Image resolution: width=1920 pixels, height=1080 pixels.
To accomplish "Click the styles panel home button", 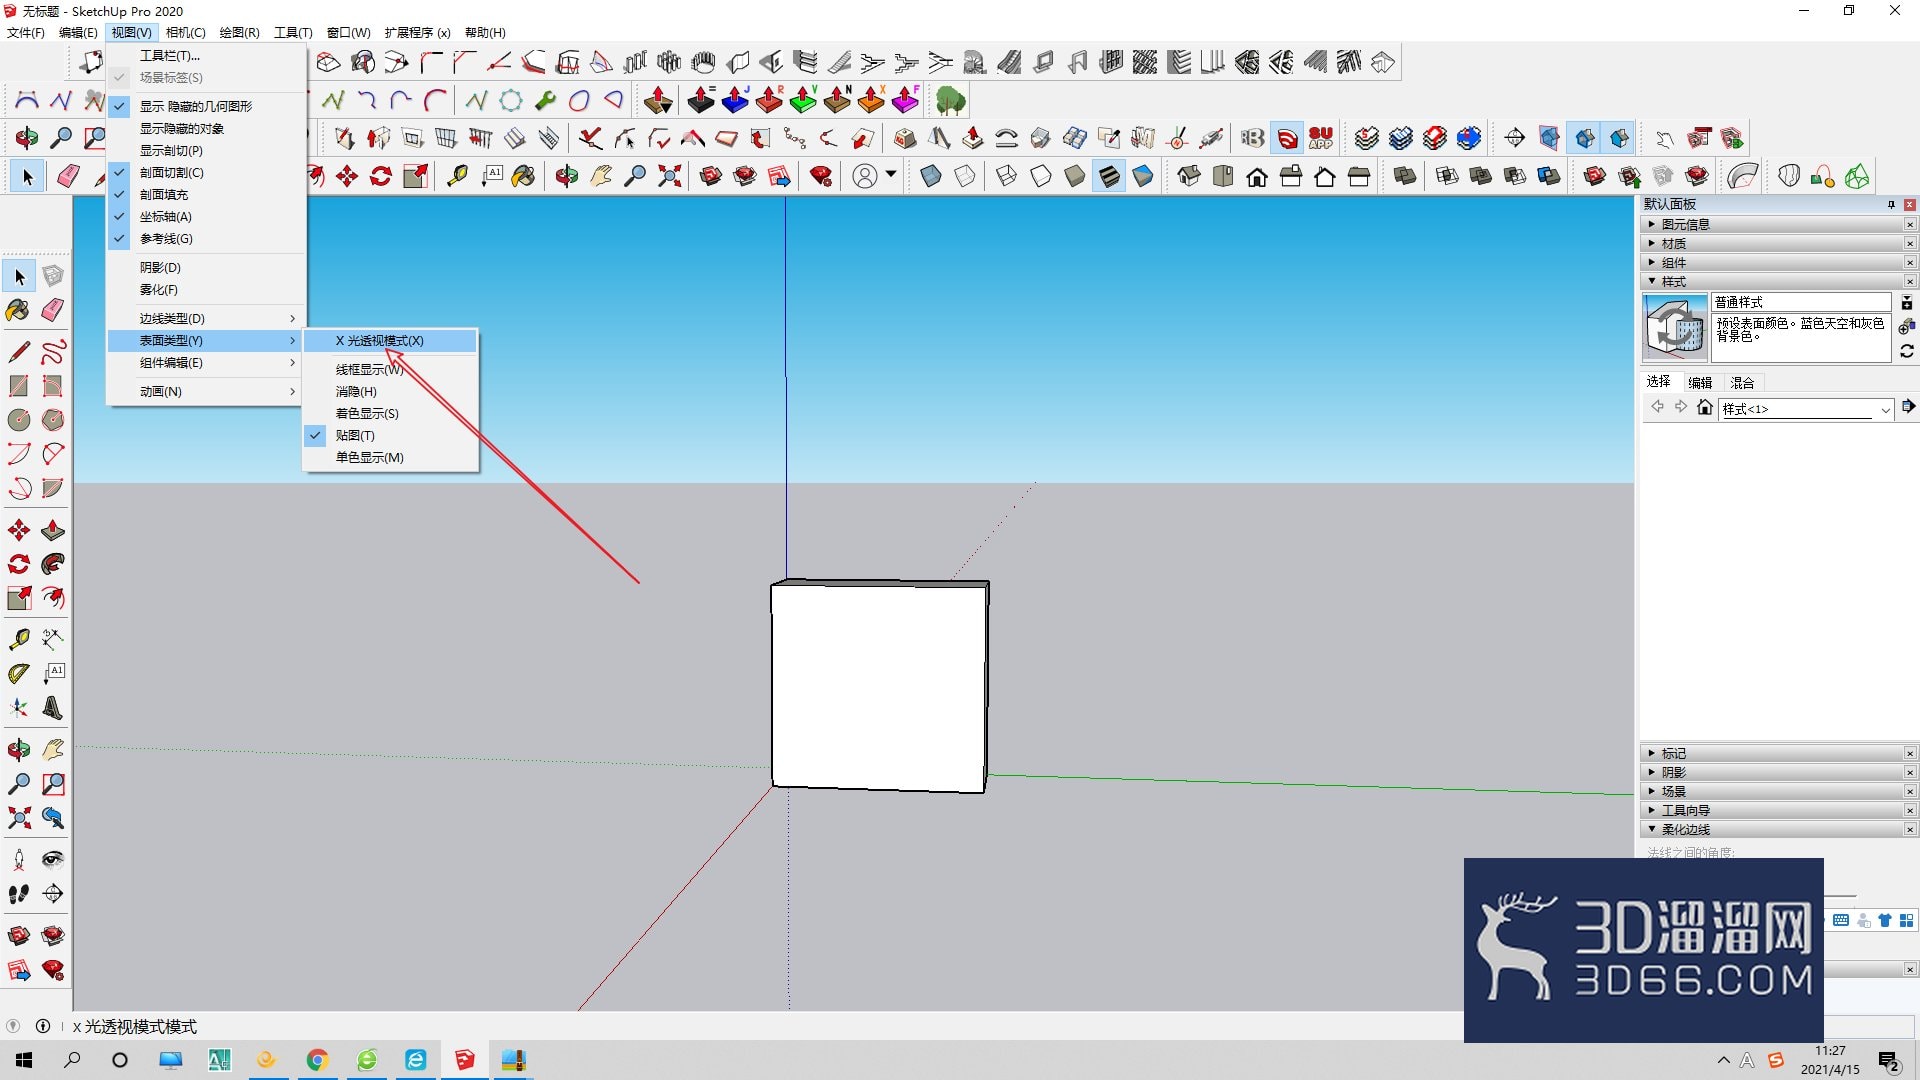I will point(1705,407).
